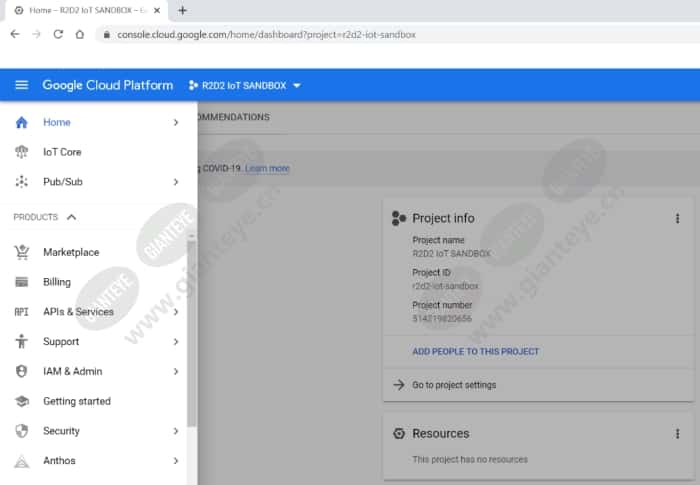Switch to the RECOMMENDATIONS tab
Screen dimensions: 700x485
point(233,117)
